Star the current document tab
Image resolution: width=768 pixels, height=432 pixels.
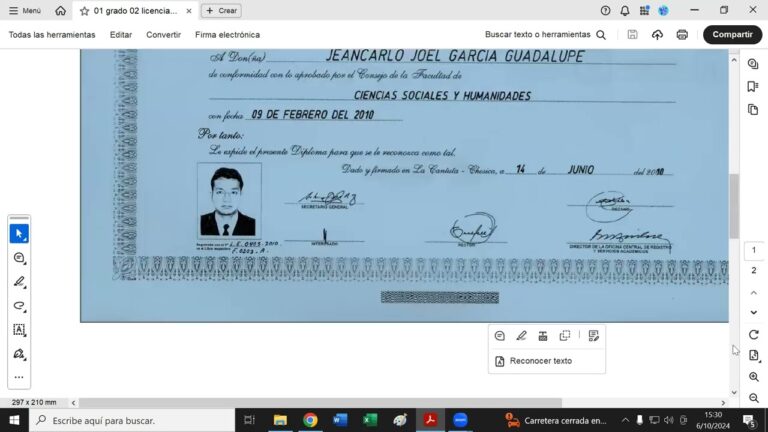click(84, 11)
